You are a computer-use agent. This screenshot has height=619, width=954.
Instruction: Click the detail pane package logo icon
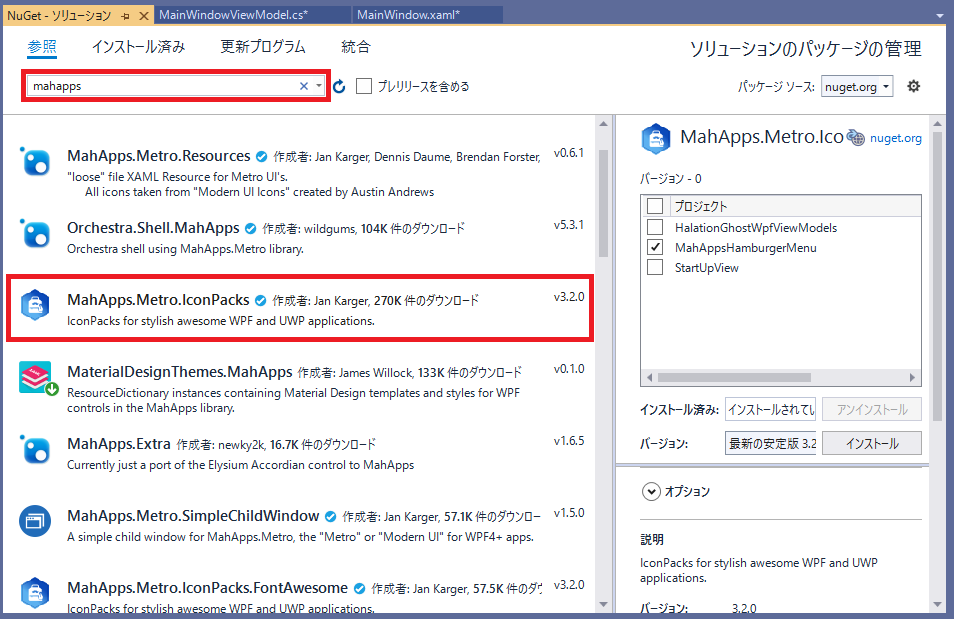pyautogui.click(x=656, y=139)
